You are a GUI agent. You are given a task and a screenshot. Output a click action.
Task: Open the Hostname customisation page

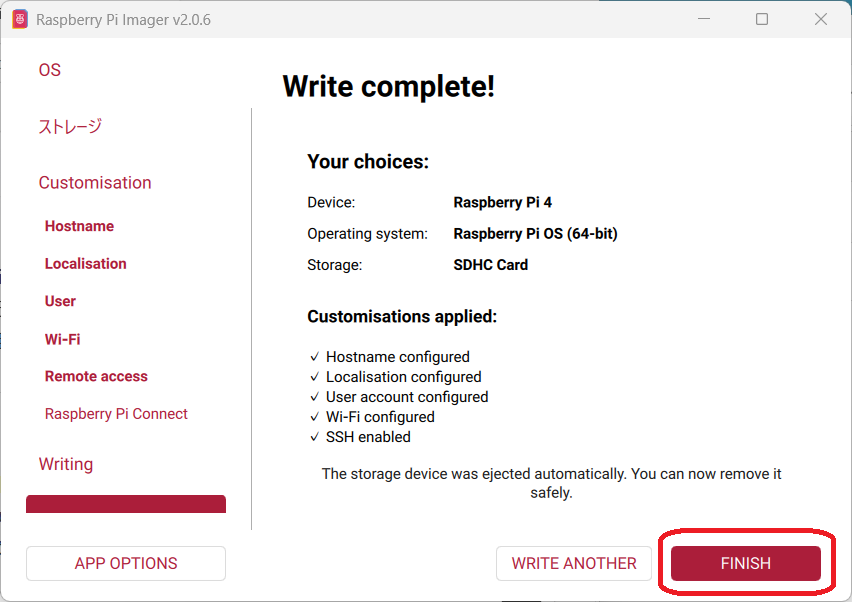pyautogui.click(x=79, y=226)
